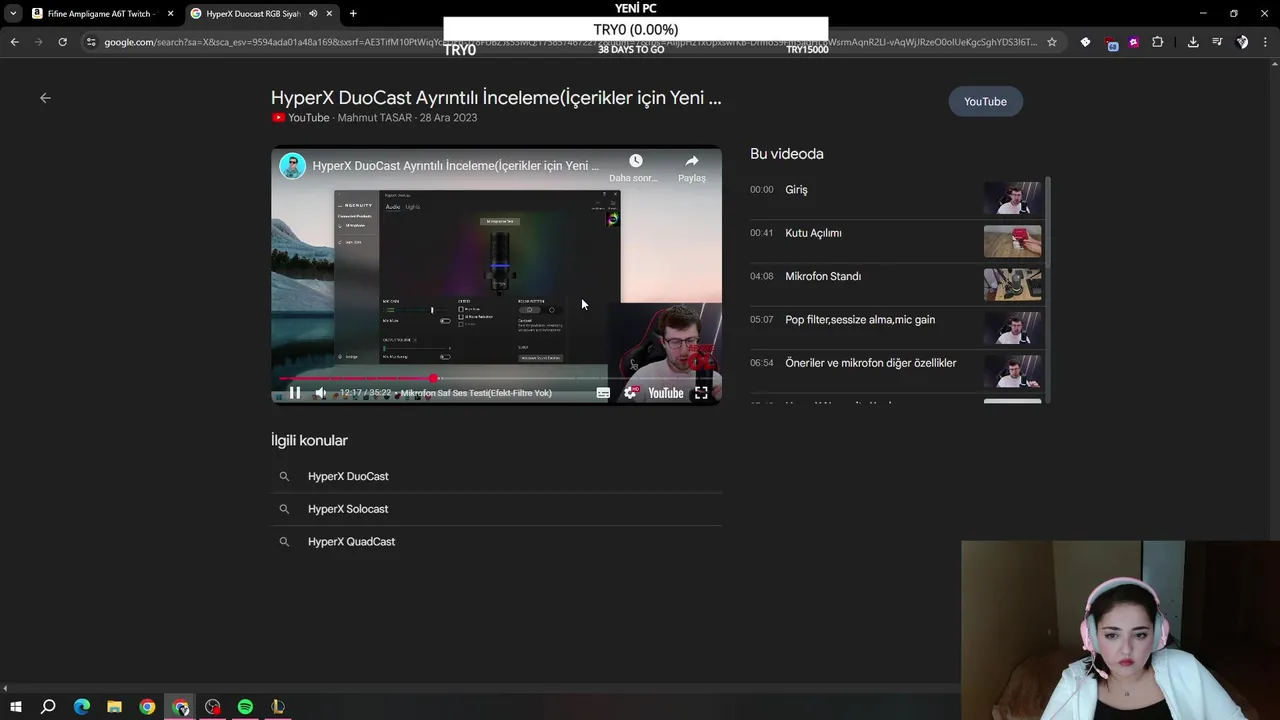Bookmark this page with the star icon
The width and height of the screenshot is (1280, 720).
(x=1051, y=42)
